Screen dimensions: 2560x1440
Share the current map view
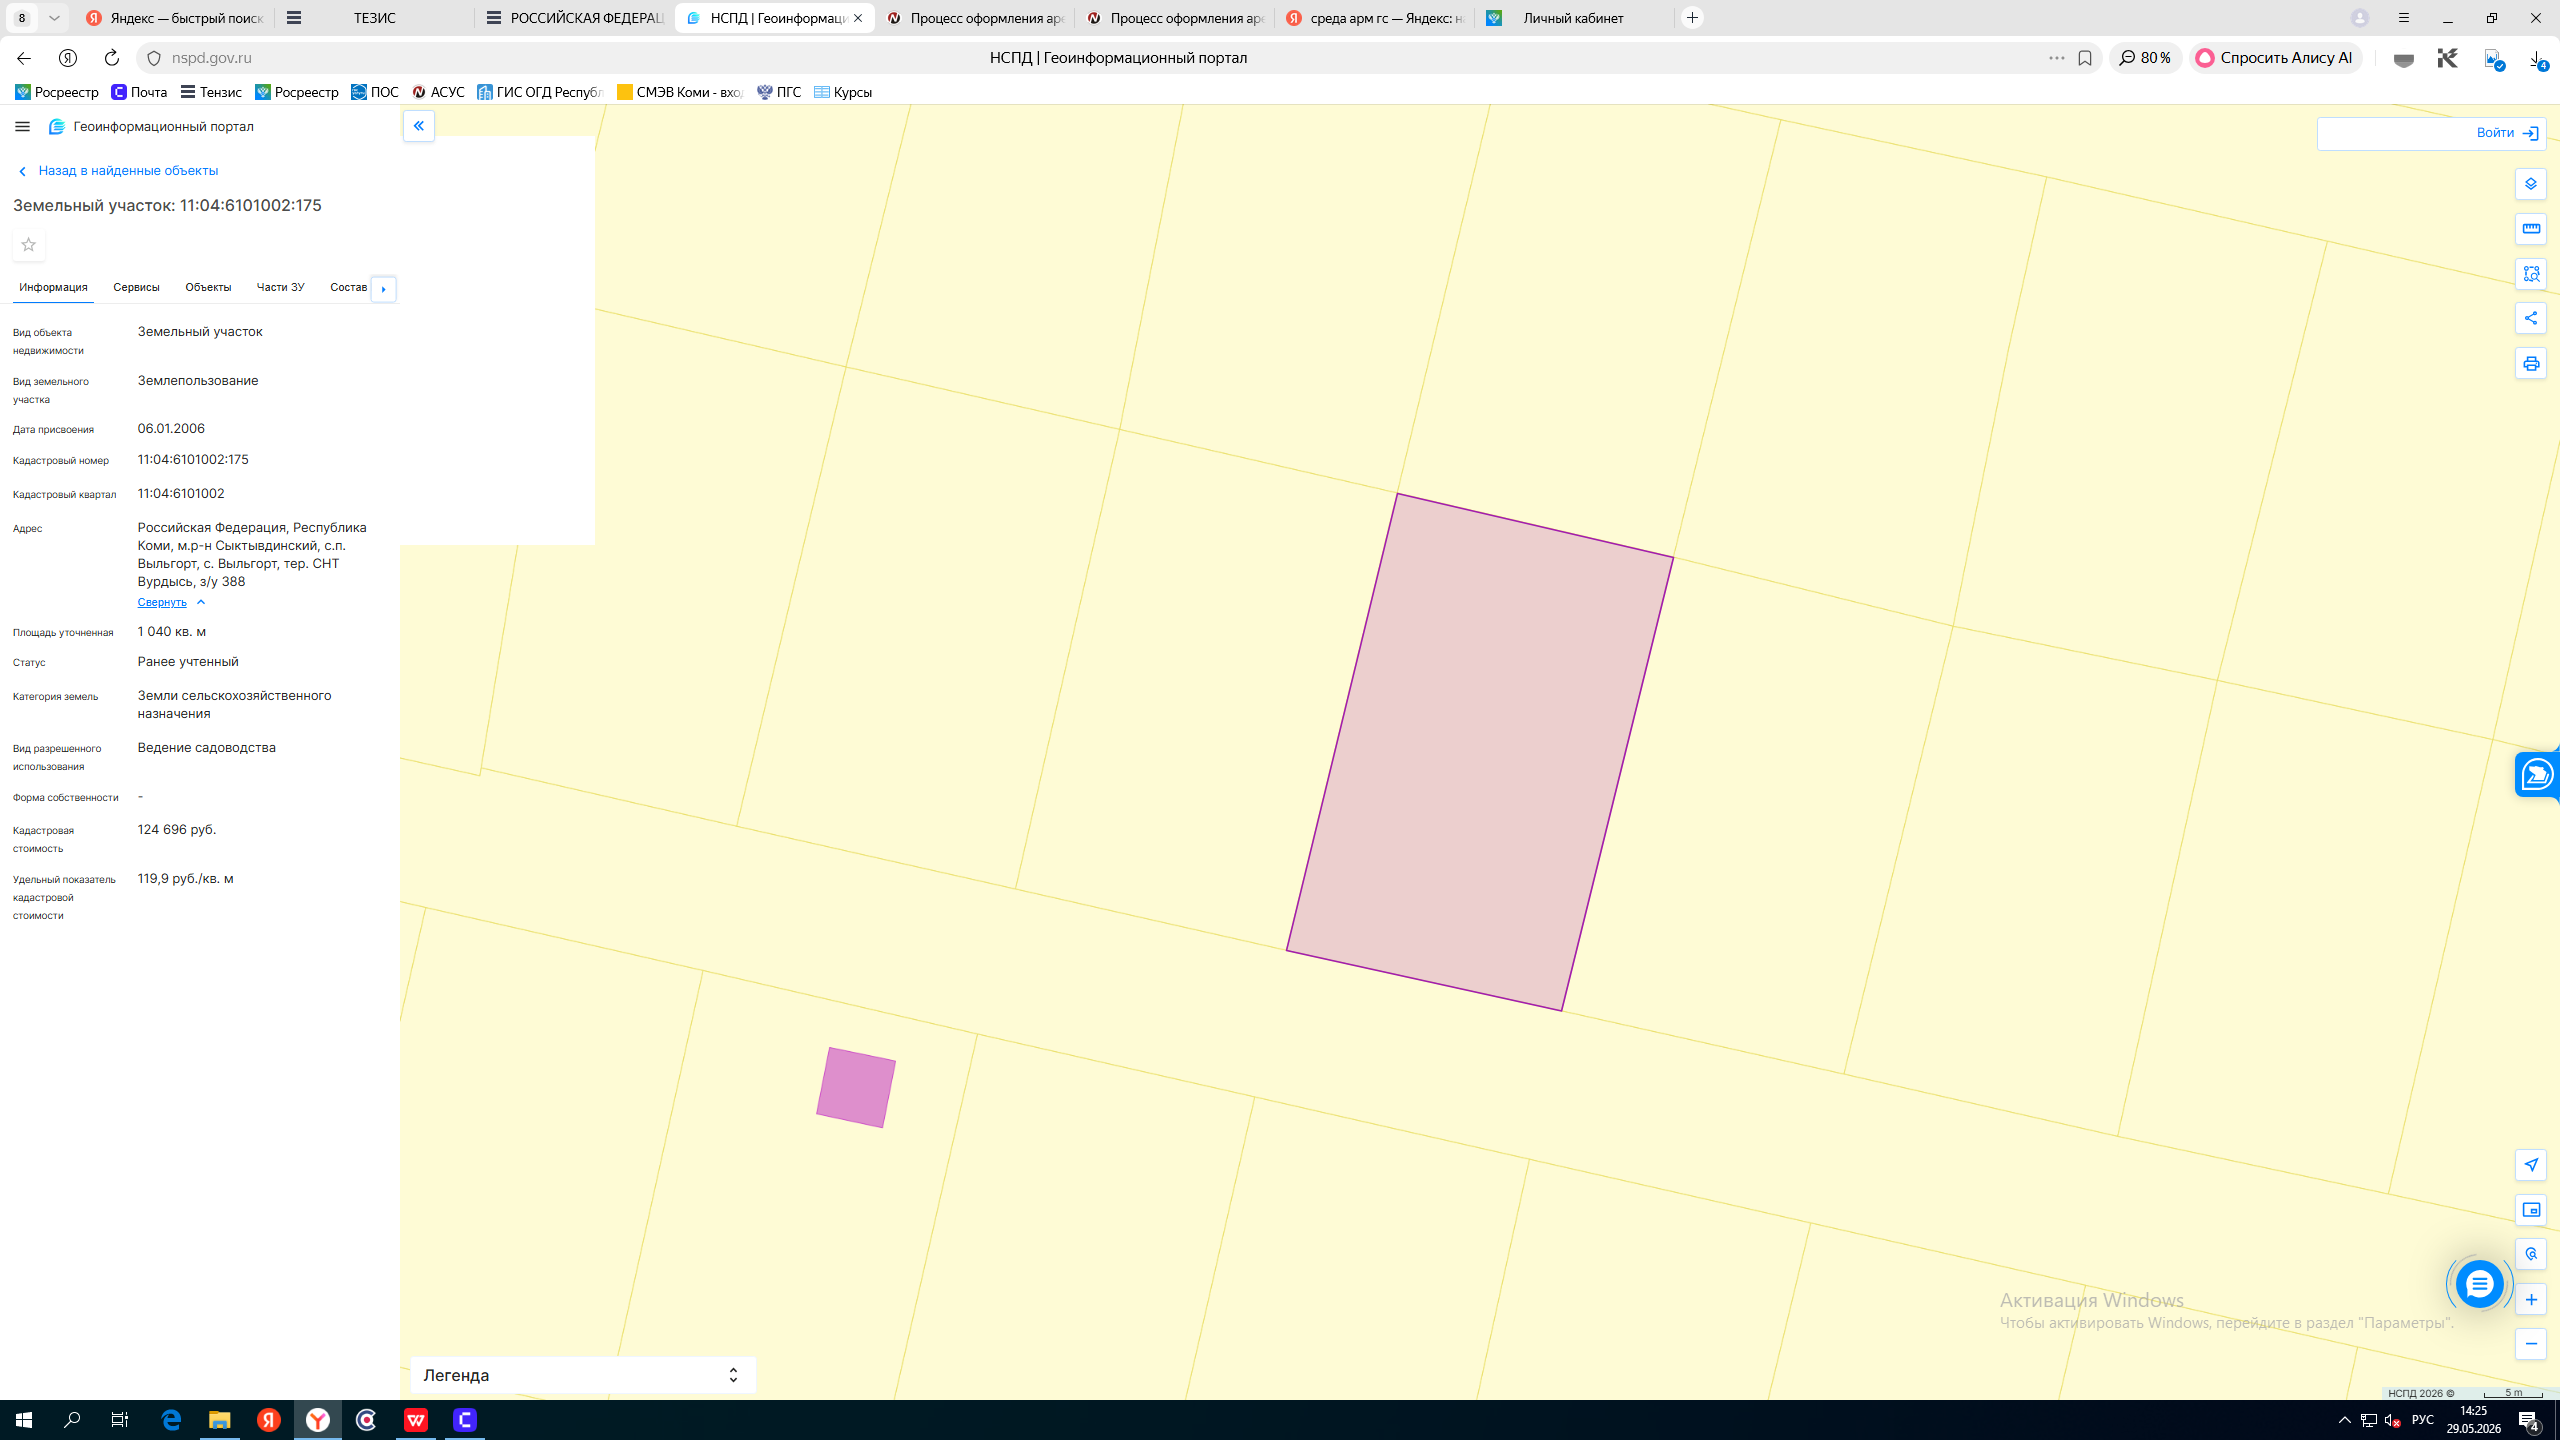[x=2530, y=319]
